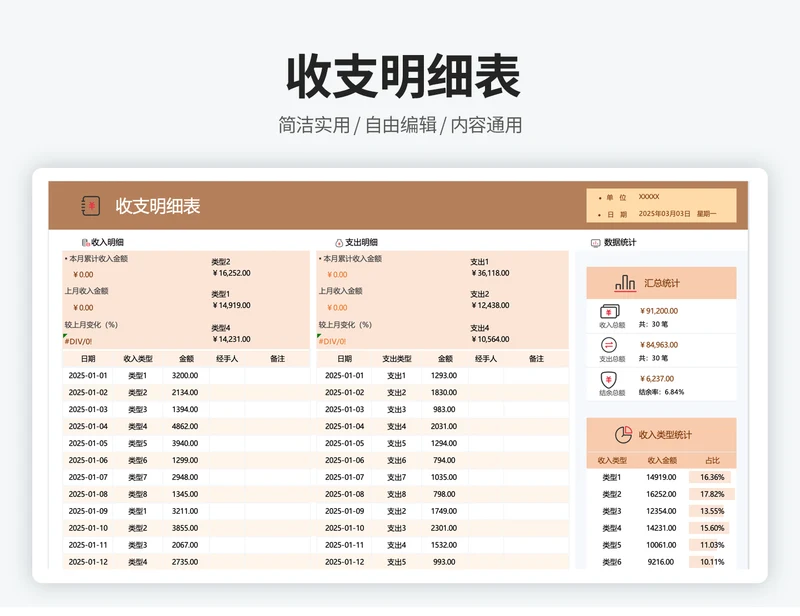Select expense amount cell 1293.00
This screenshot has width=800, height=616.
click(x=444, y=376)
